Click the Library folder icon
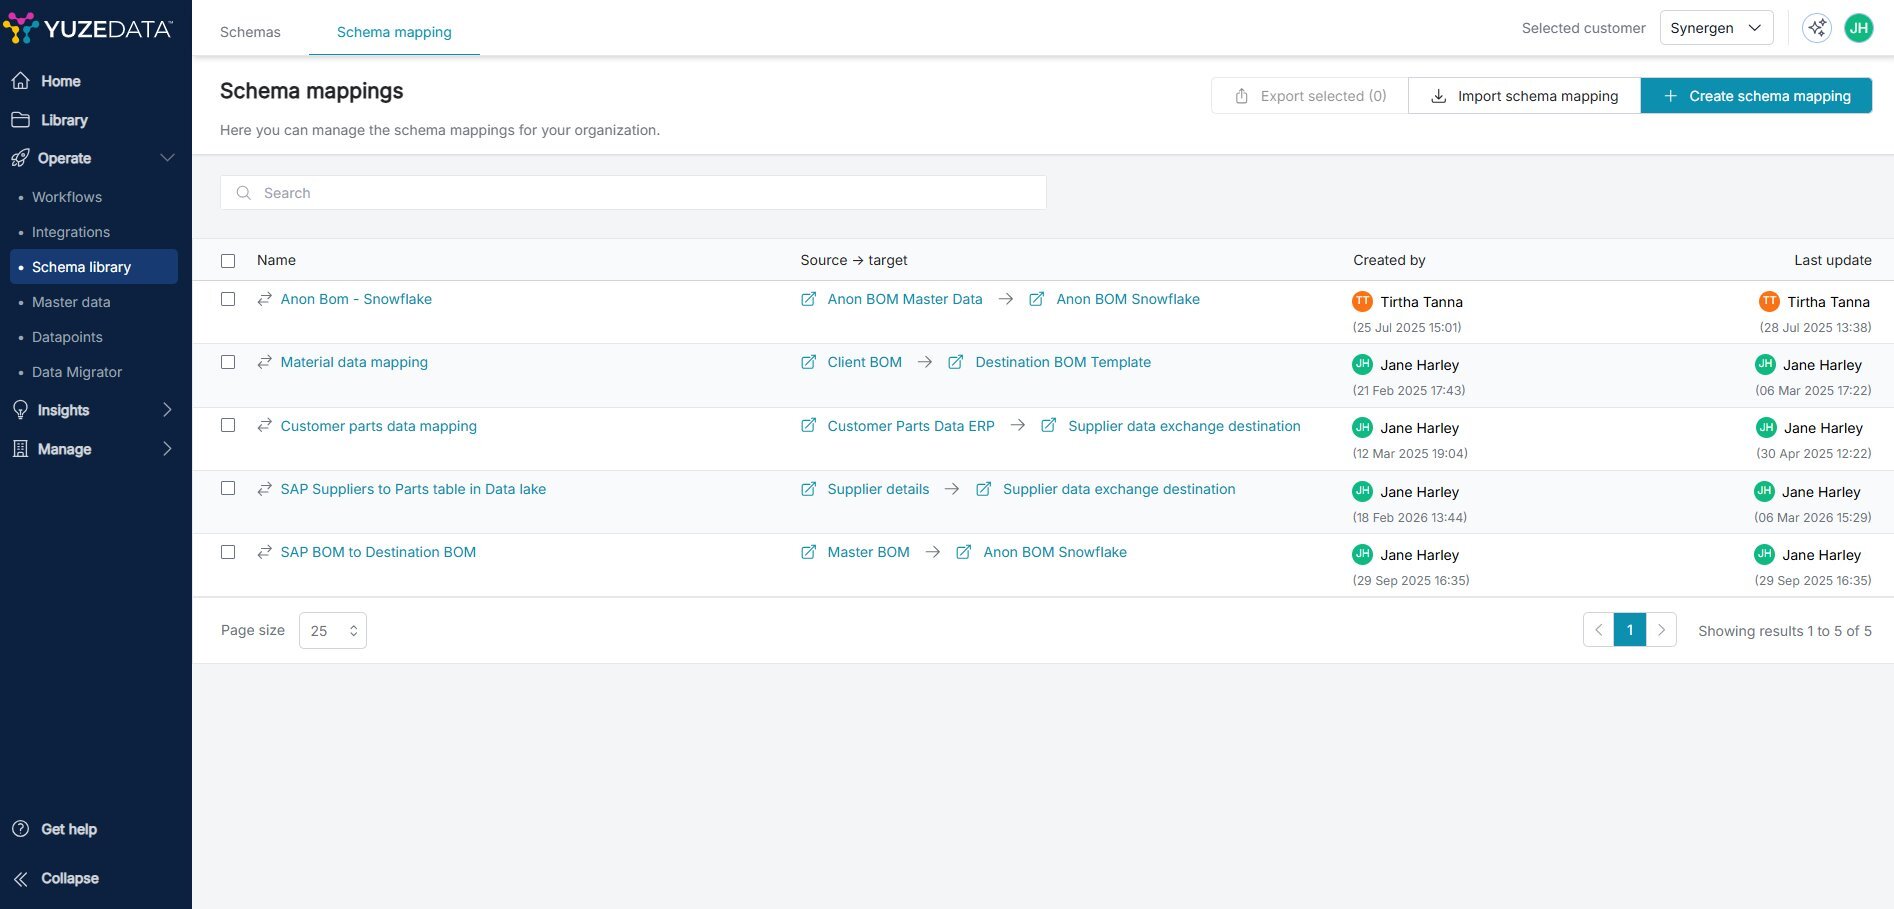 pos(20,120)
